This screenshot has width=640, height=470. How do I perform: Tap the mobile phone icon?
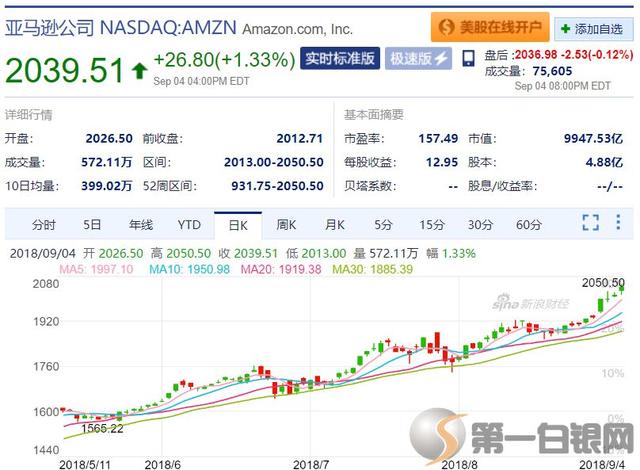(x=469, y=58)
